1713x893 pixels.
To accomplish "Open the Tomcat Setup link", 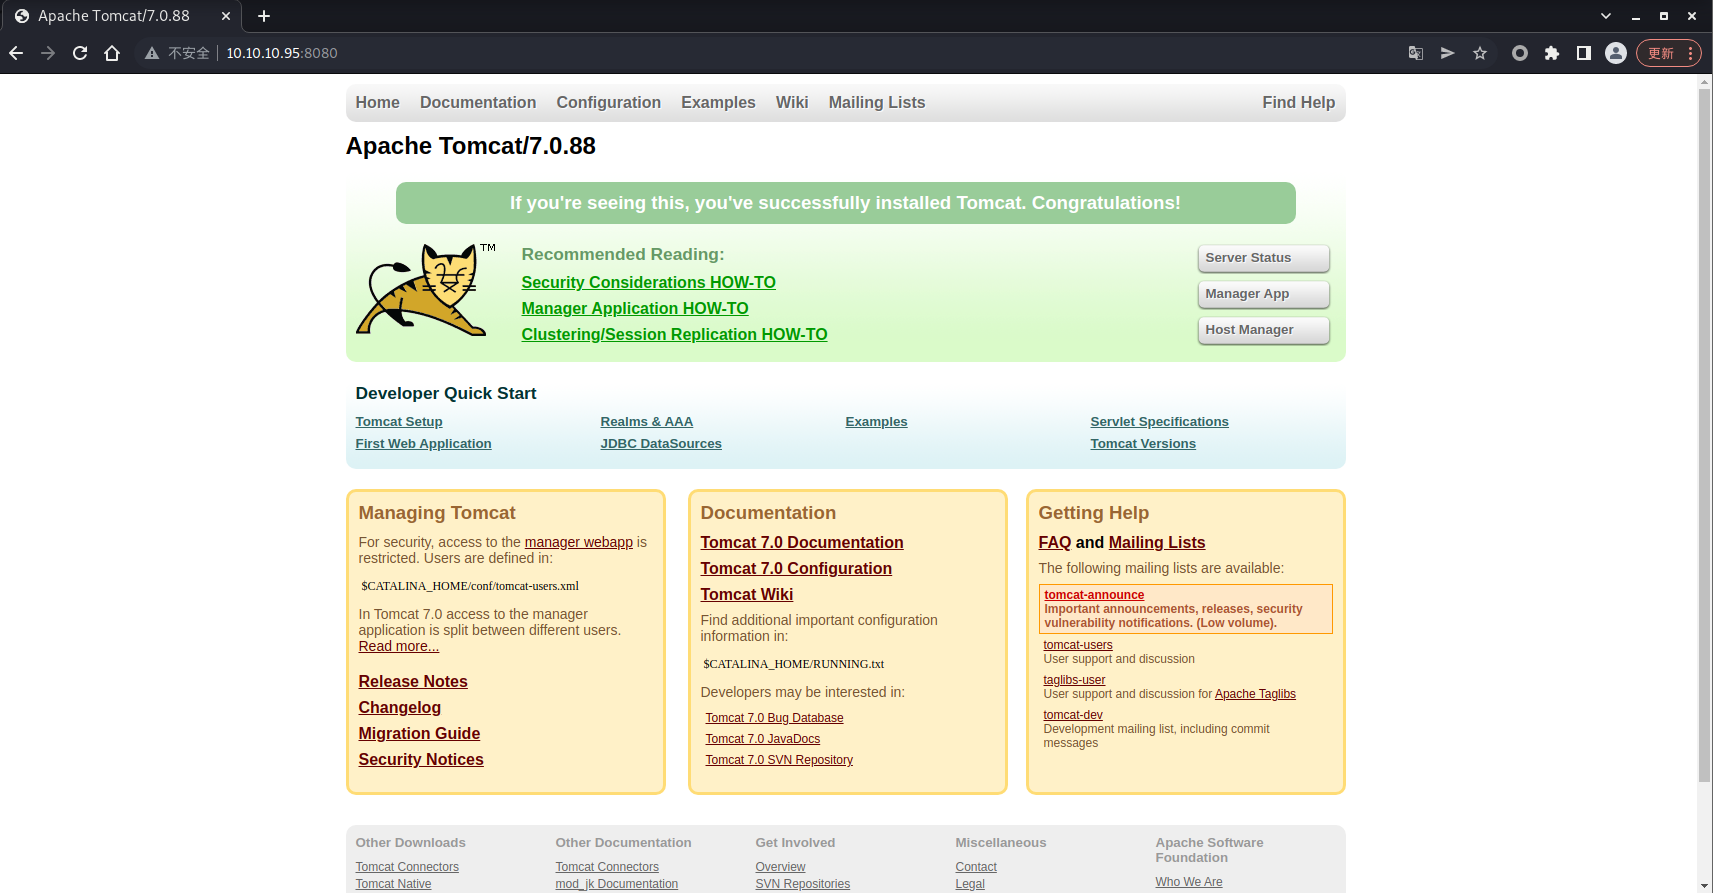I will click(399, 421).
